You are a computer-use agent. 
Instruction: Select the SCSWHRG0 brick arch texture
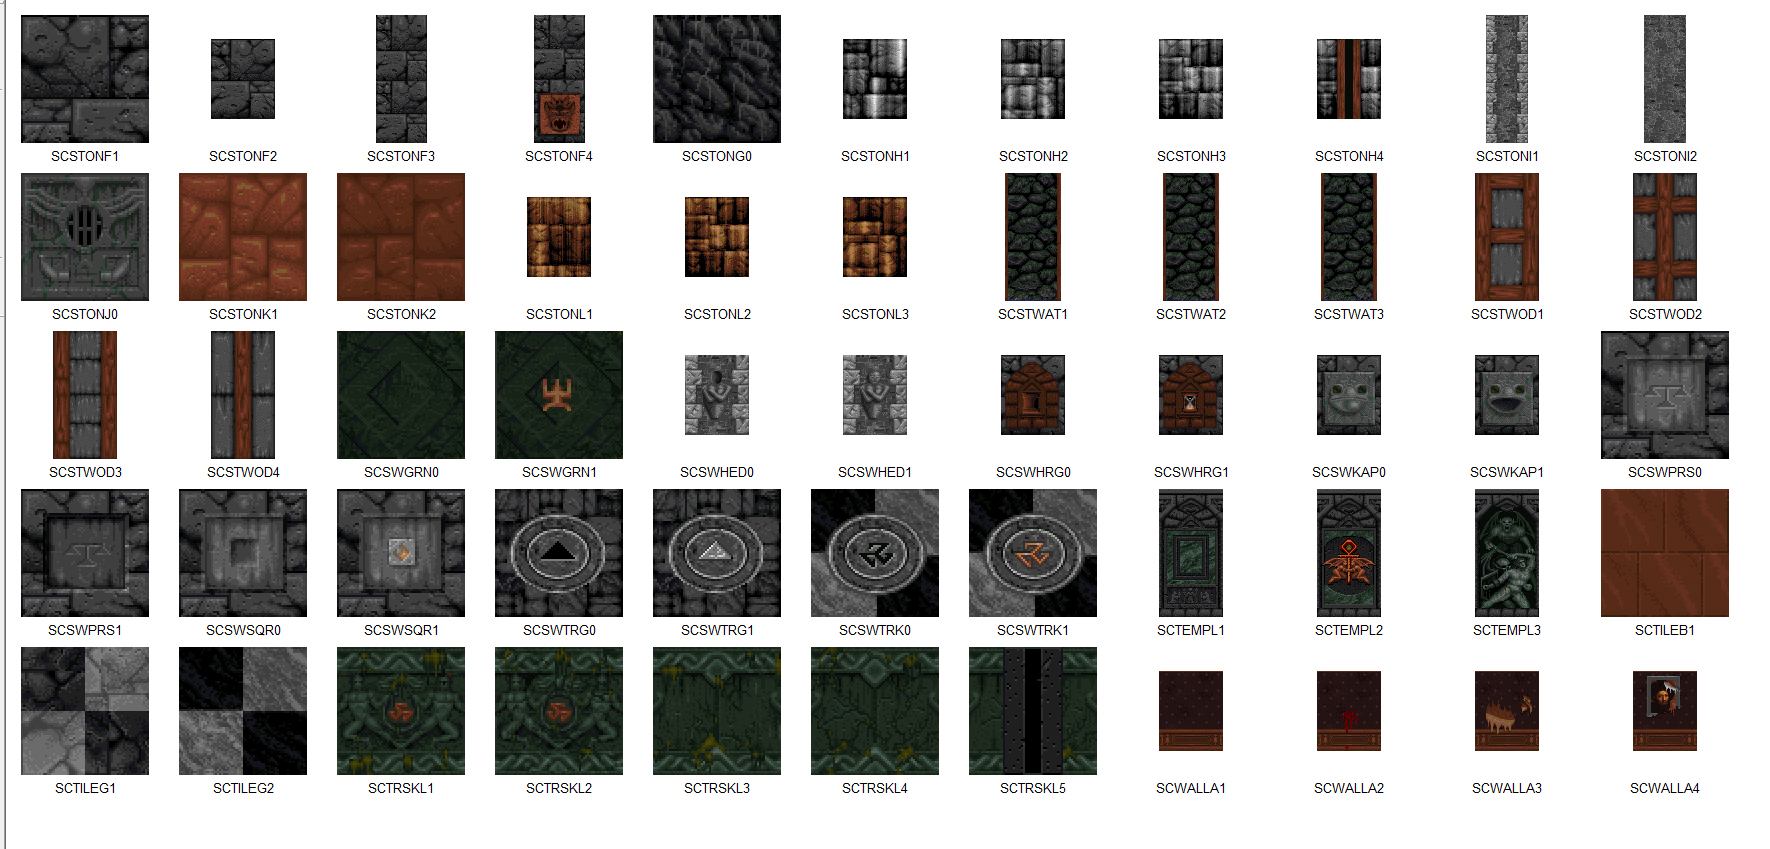(1033, 395)
